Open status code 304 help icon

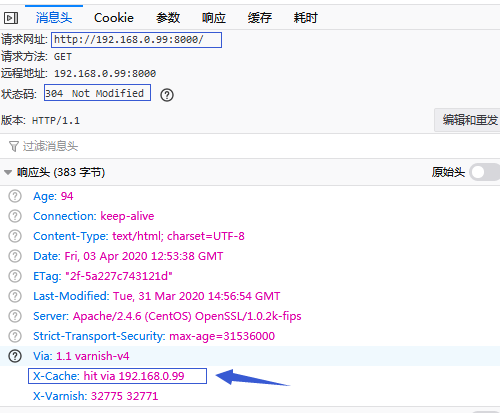point(167,95)
